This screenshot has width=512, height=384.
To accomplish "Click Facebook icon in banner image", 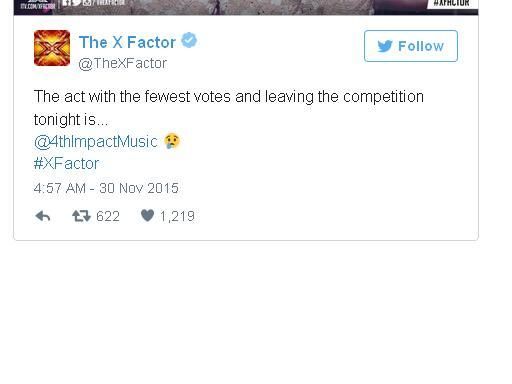I will click(x=66, y=2).
